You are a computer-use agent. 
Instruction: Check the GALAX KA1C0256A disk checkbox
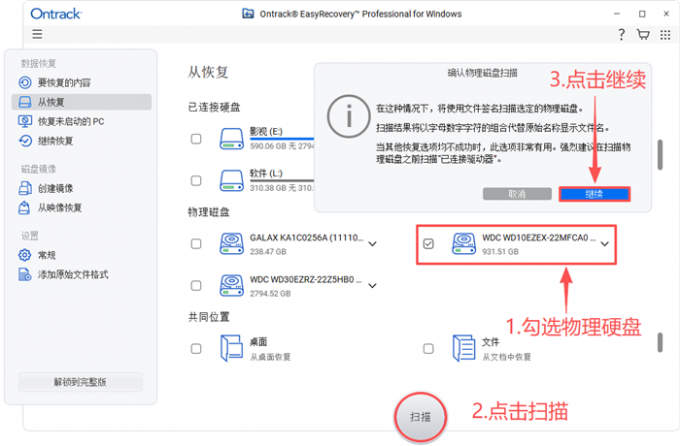click(196, 244)
